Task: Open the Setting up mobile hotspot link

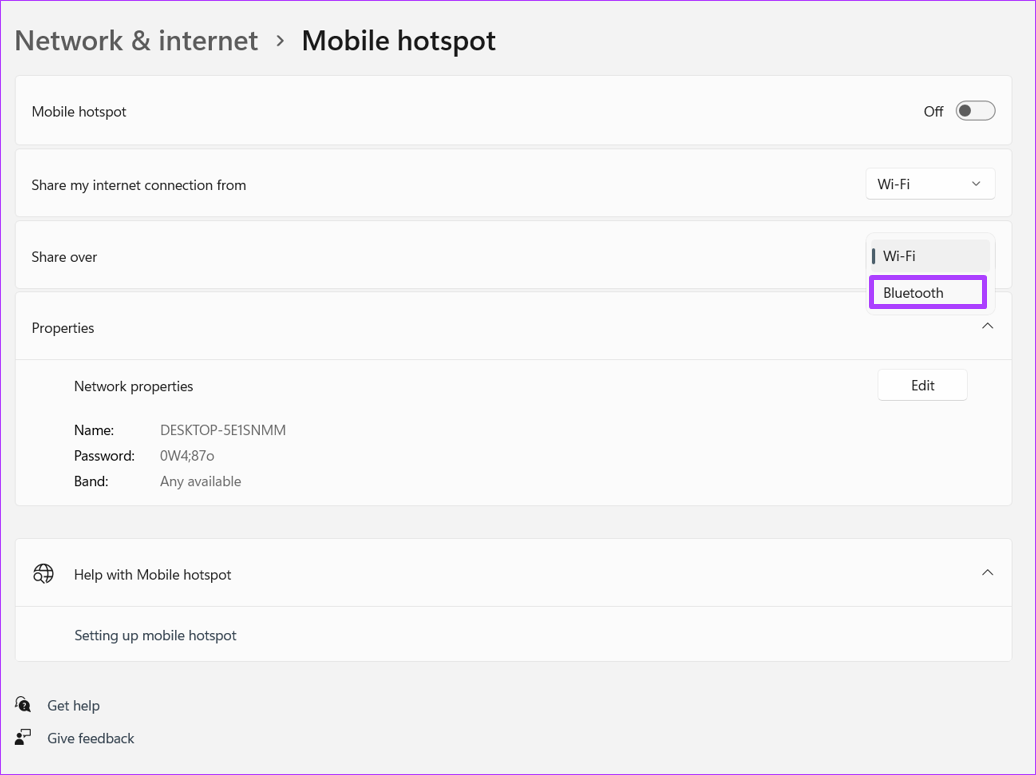Action: pyautogui.click(x=155, y=636)
